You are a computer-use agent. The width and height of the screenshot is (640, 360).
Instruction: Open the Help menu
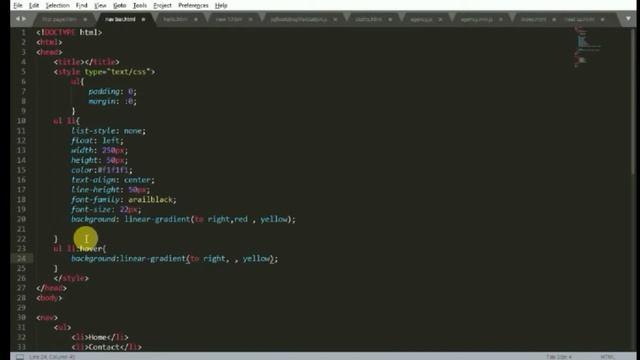221,5
